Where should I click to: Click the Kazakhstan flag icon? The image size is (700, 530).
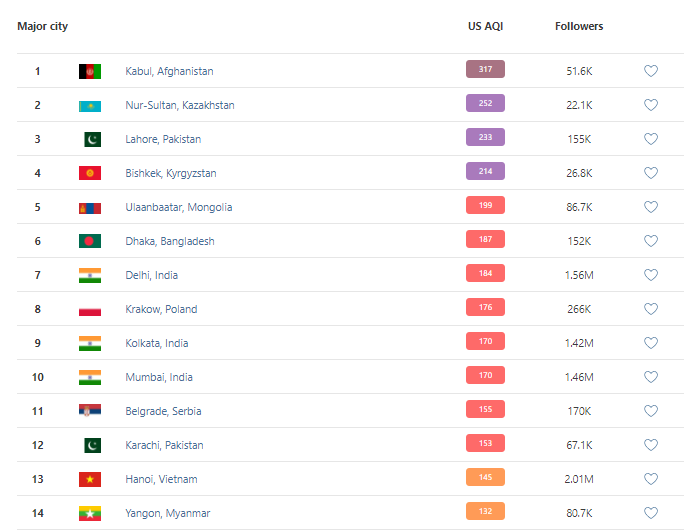click(x=90, y=105)
